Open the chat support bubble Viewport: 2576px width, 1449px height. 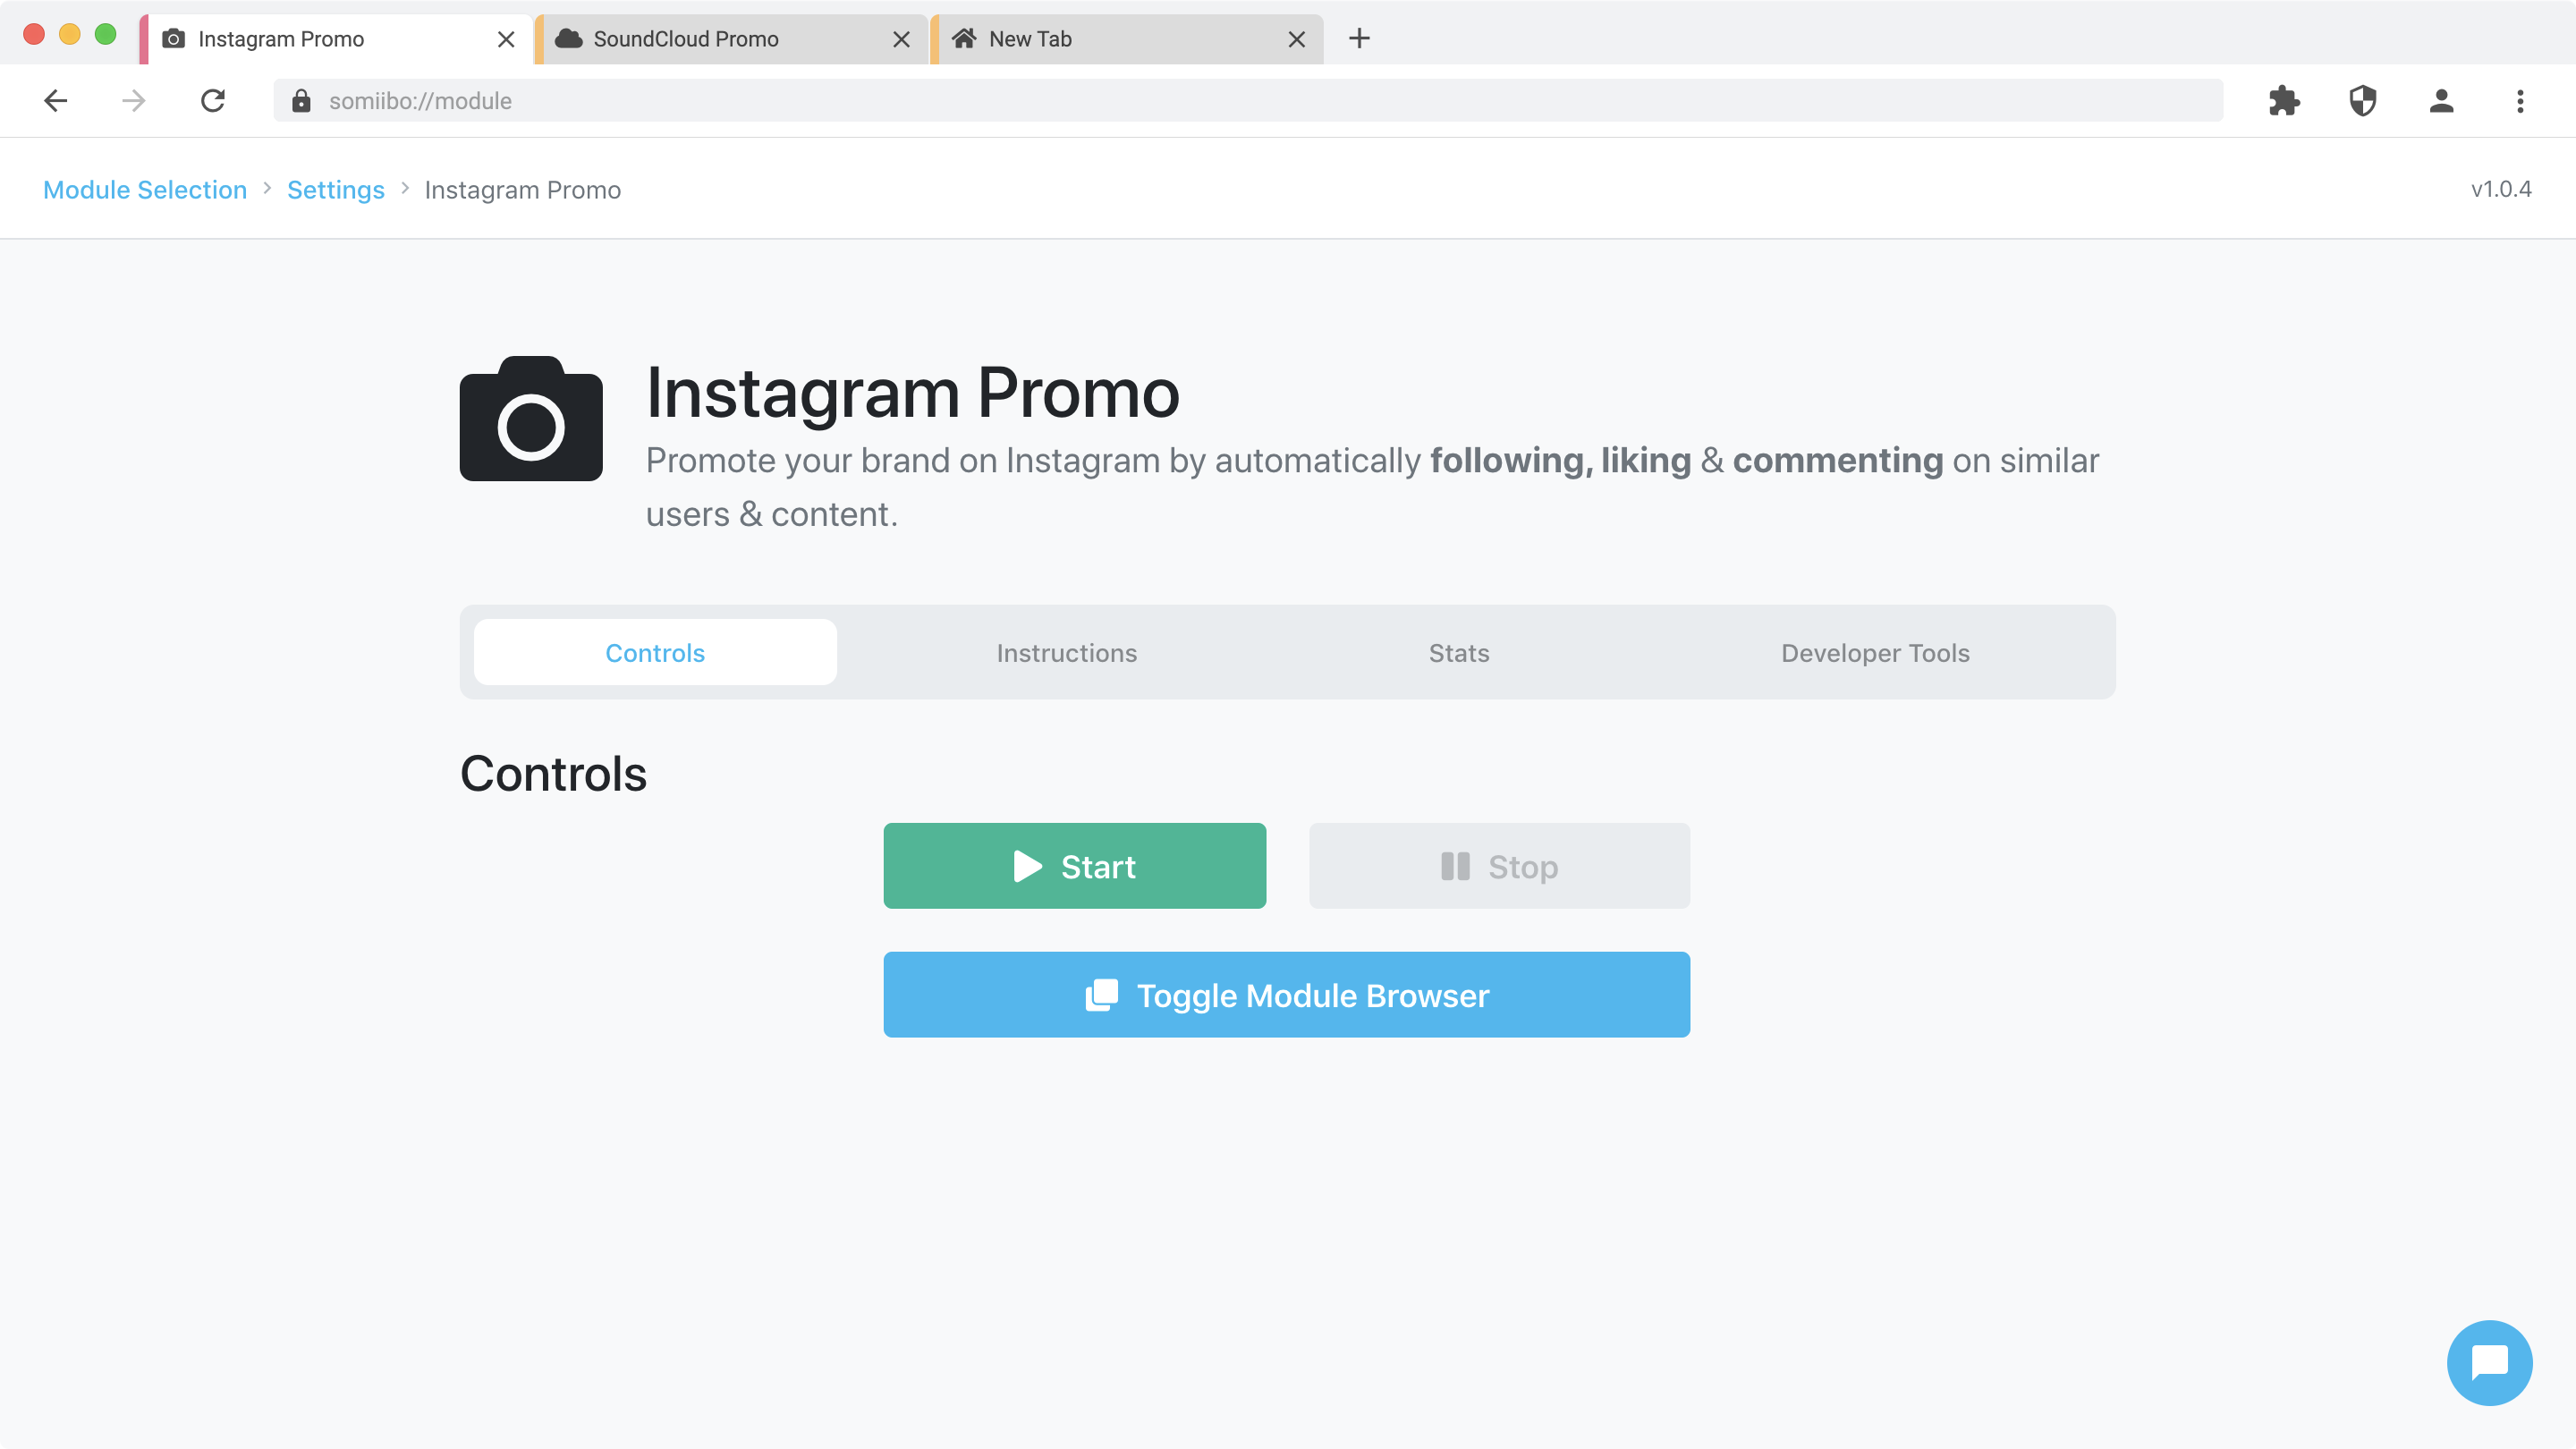point(2489,1362)
